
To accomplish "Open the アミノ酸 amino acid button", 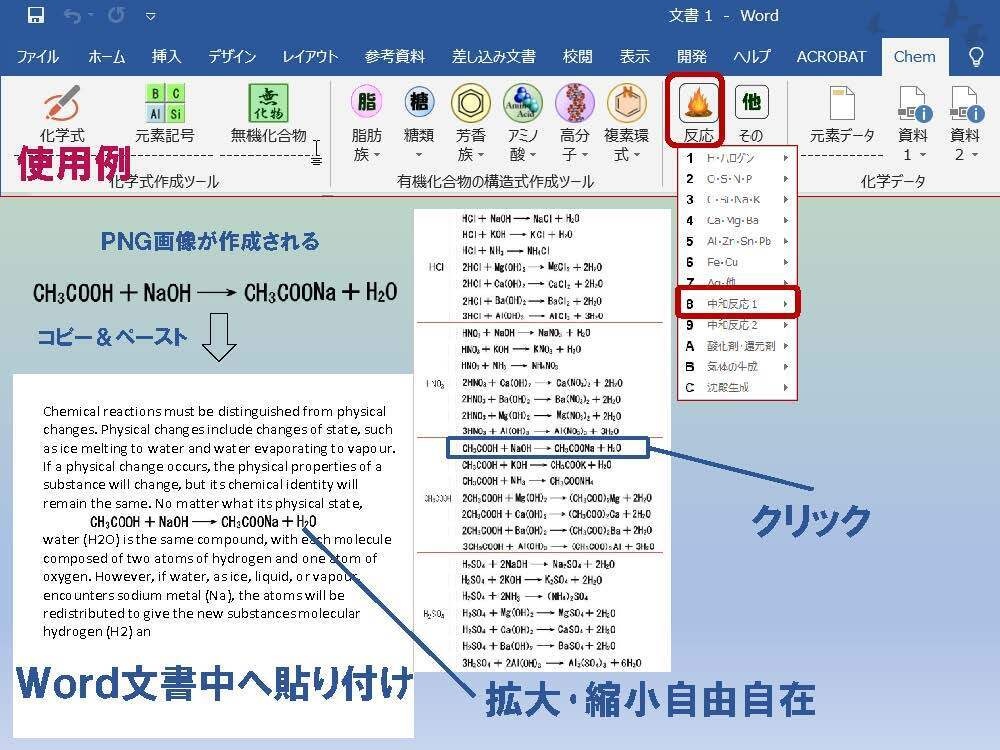I will pyautogui.click(x=523, y=124).
